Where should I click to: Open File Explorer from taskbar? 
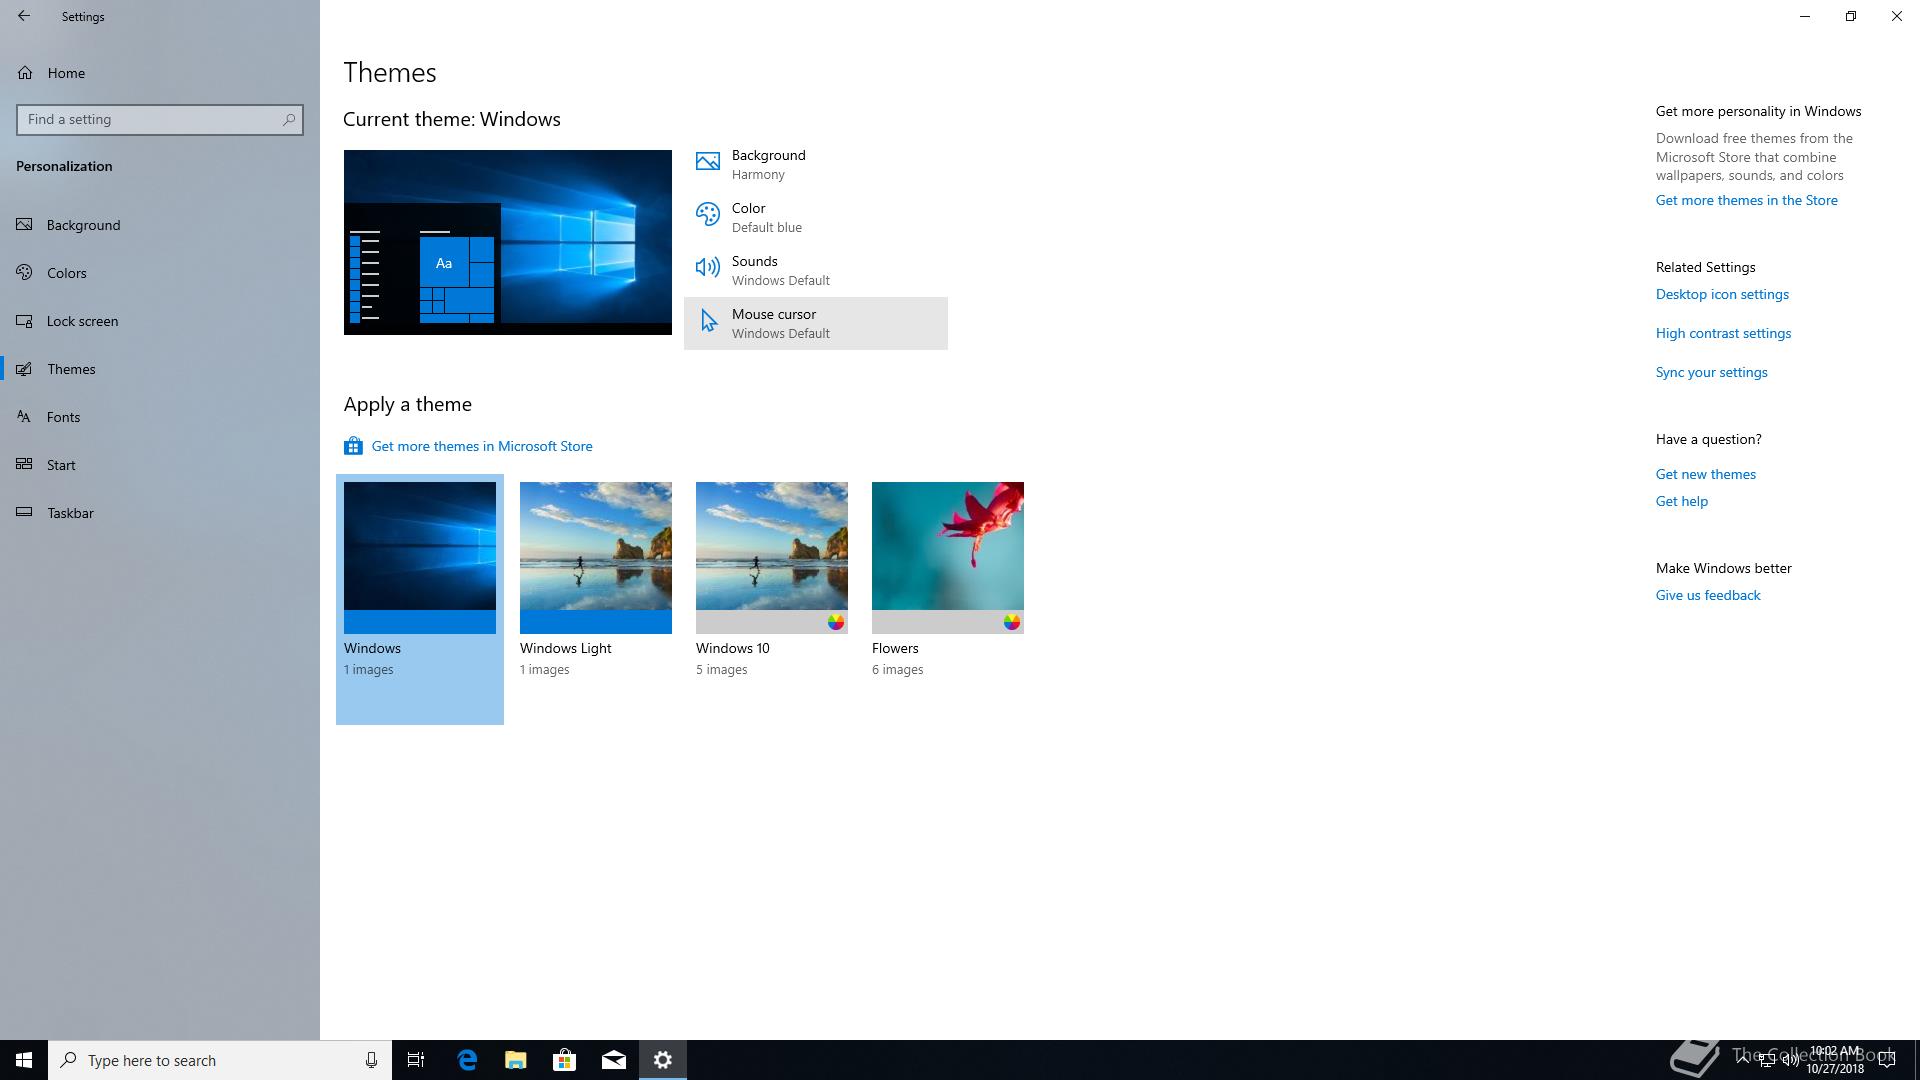point(516,1060)
